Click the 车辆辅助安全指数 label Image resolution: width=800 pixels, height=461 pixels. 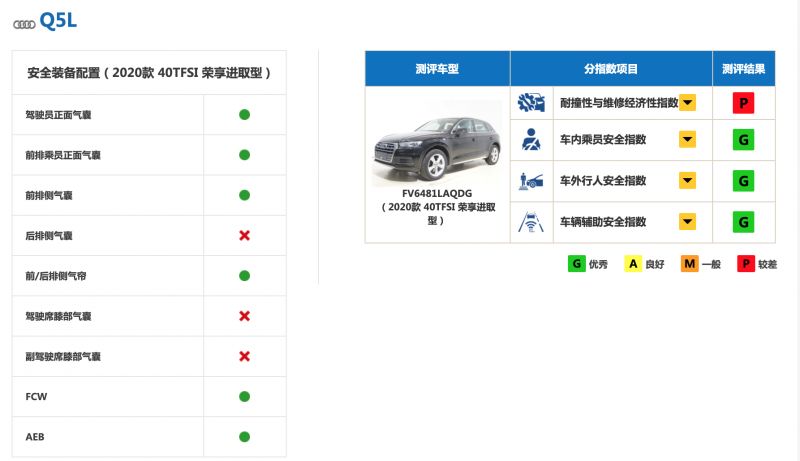[x=603, y=222]
